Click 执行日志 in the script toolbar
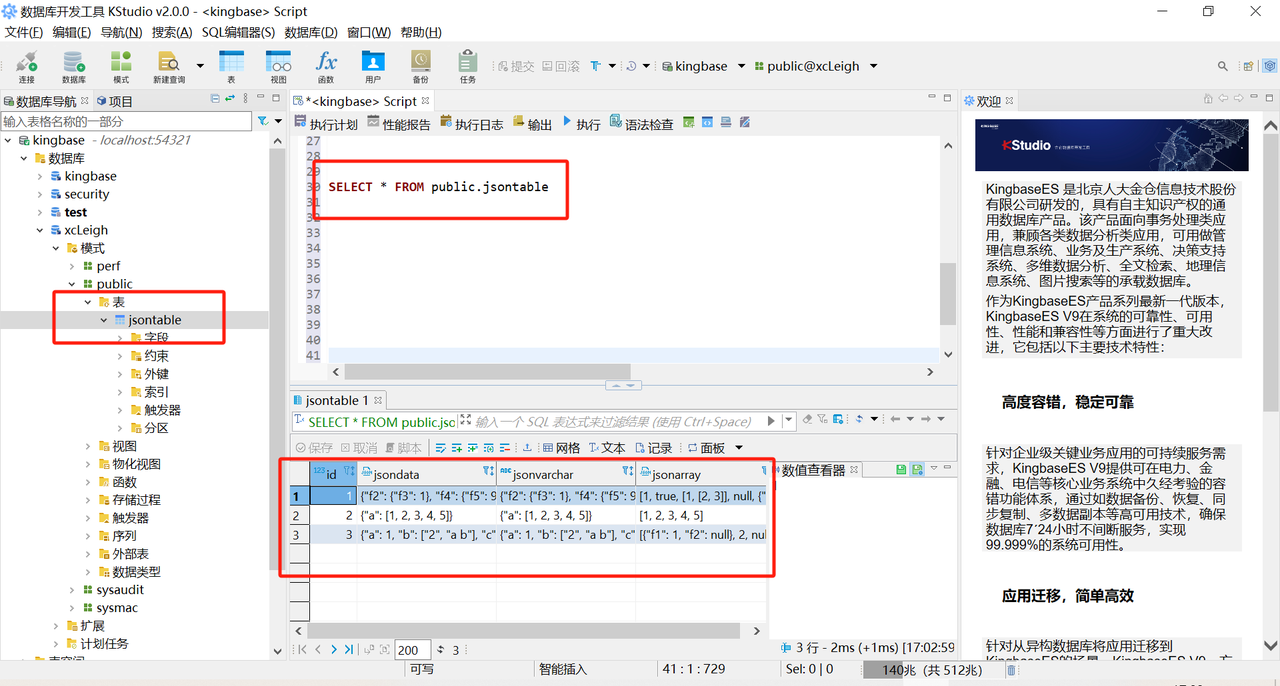 (x=472, y=124)
